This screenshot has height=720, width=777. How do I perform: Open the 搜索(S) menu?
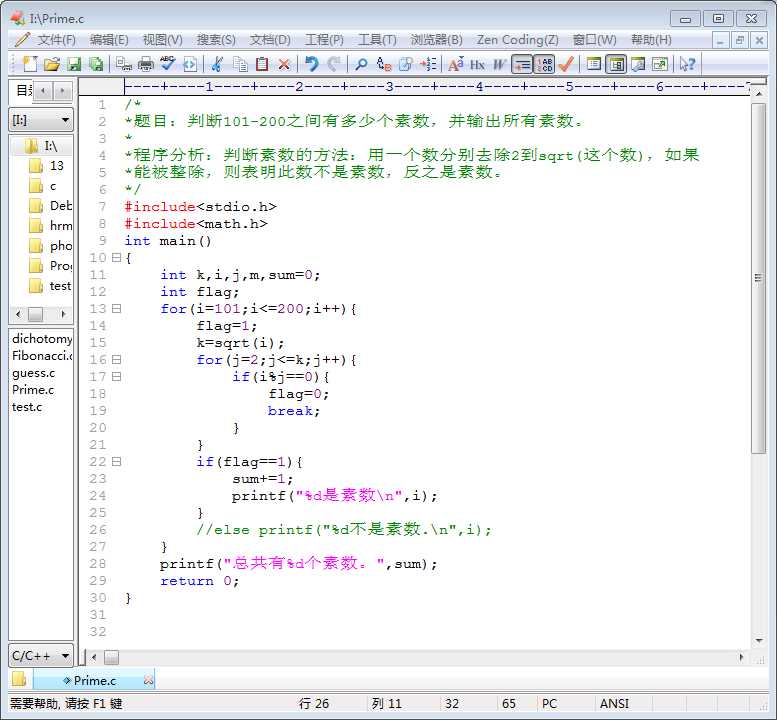[216, 40]
